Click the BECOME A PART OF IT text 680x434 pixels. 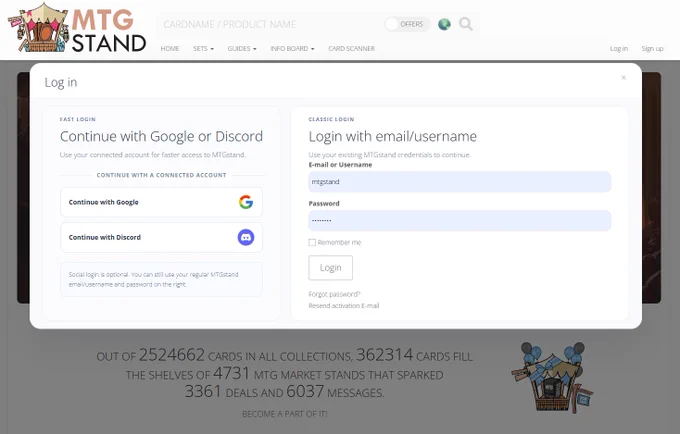click(x=284, y=414)
